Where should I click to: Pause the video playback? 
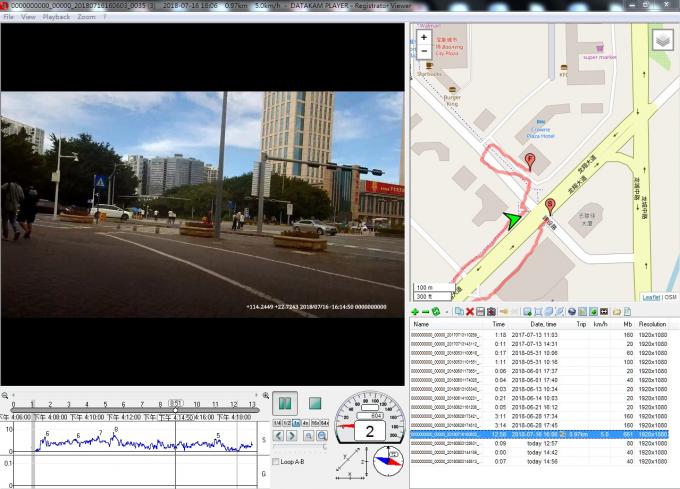click(x=284, y=403)
